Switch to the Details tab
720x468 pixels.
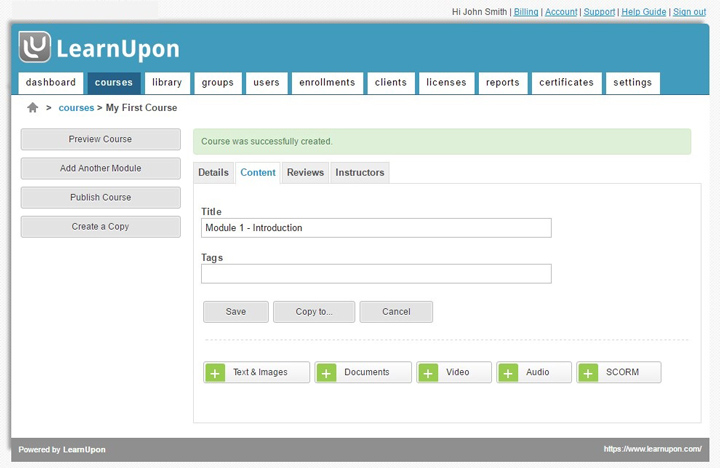point(214,173)
